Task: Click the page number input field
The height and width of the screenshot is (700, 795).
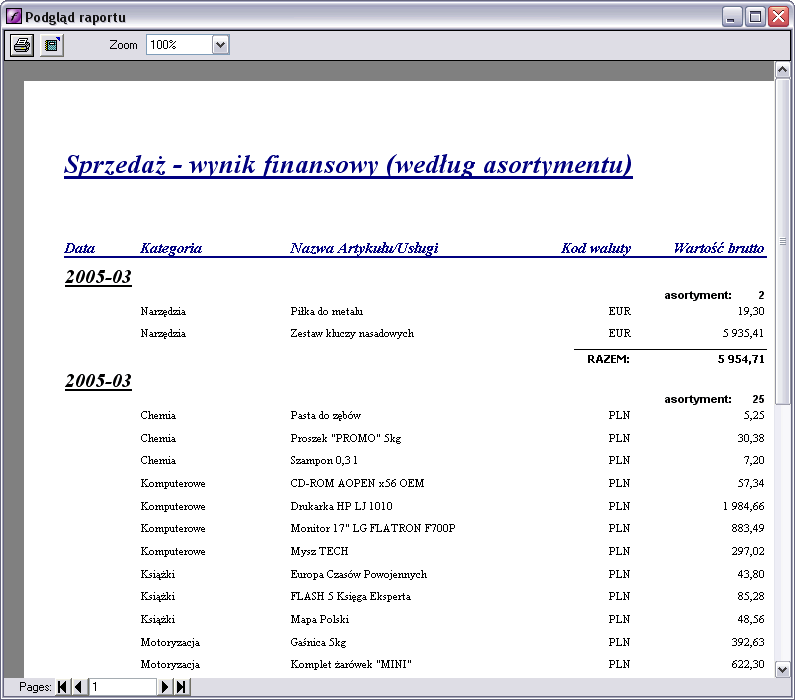Action: click(122, 687)
